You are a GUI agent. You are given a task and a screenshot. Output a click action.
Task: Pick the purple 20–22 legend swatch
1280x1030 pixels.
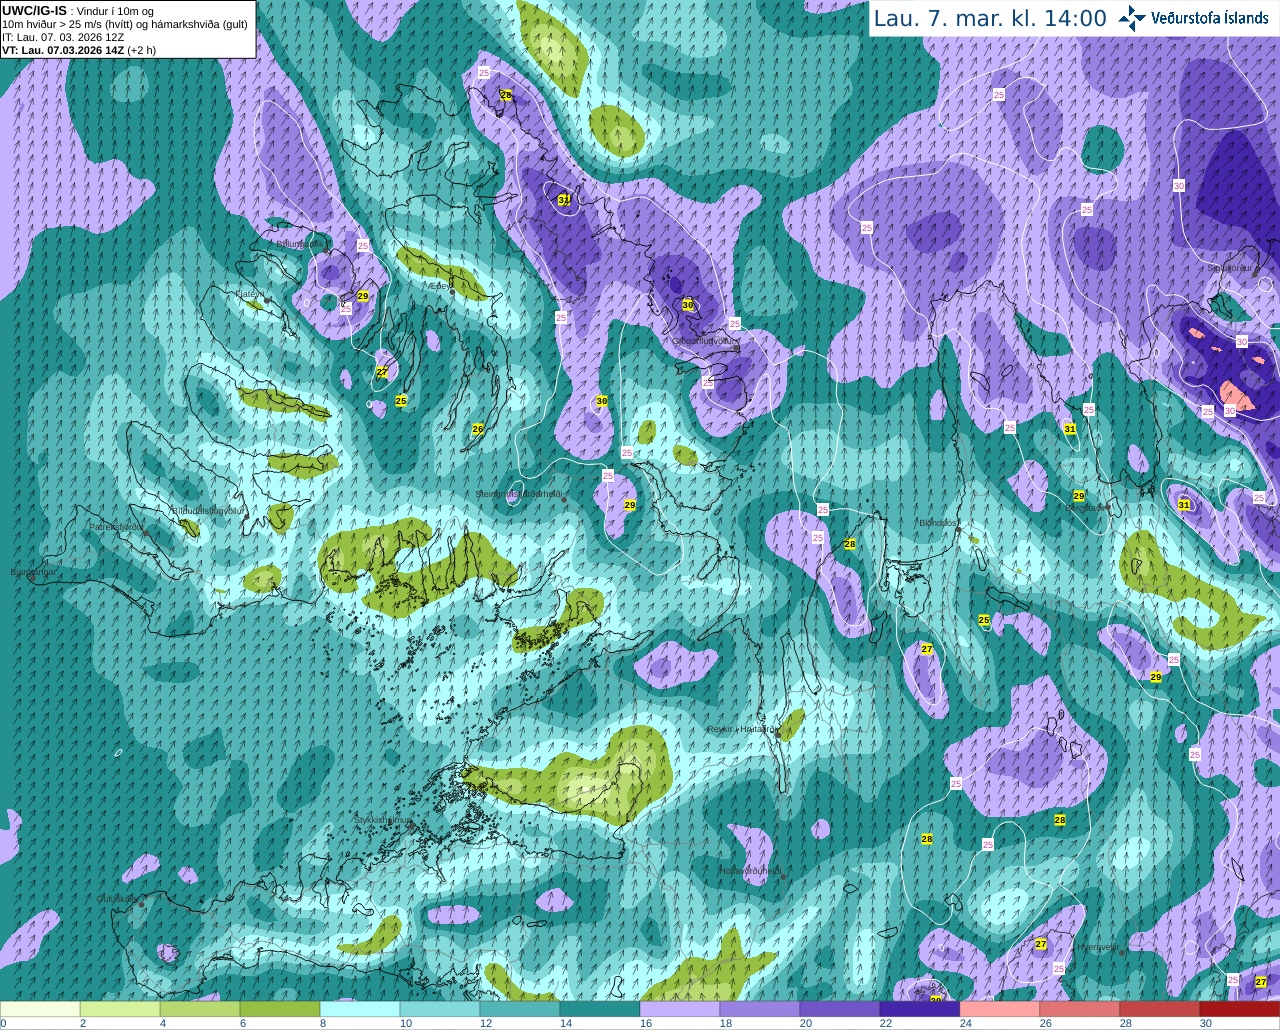840,1009
